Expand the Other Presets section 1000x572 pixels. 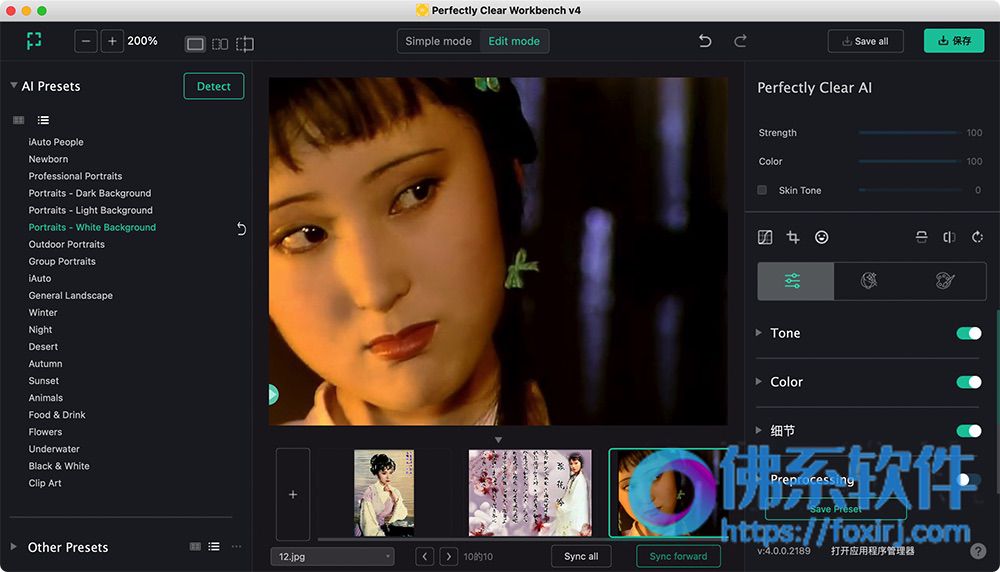point(14,547)
